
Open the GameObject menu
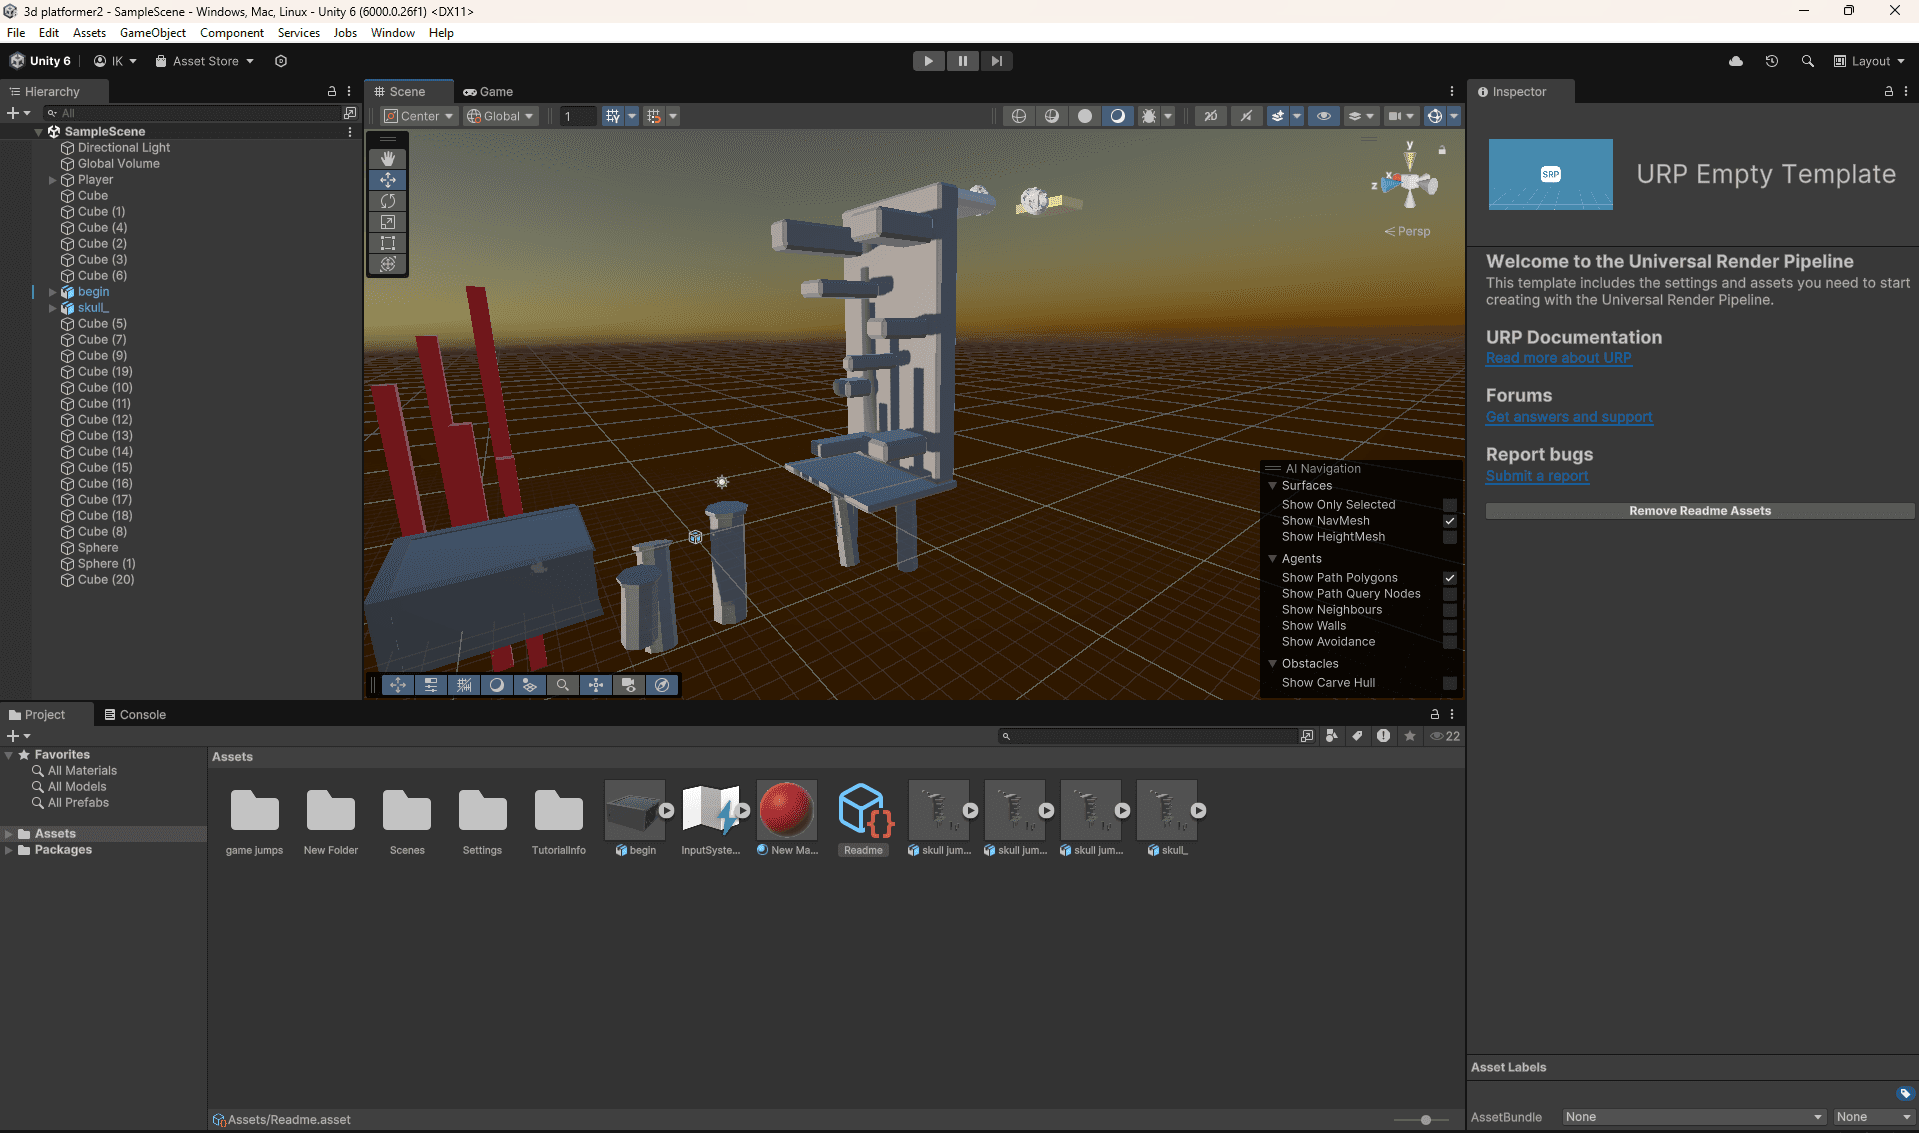[x=152, y=33]
